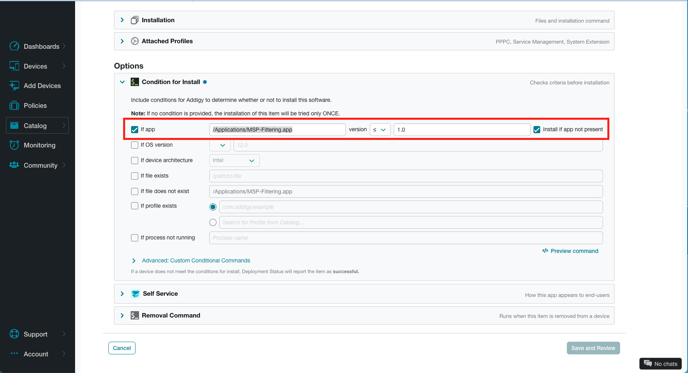
Task: Click the Catalog submenu arrow
Action: [x=64, y=126]
